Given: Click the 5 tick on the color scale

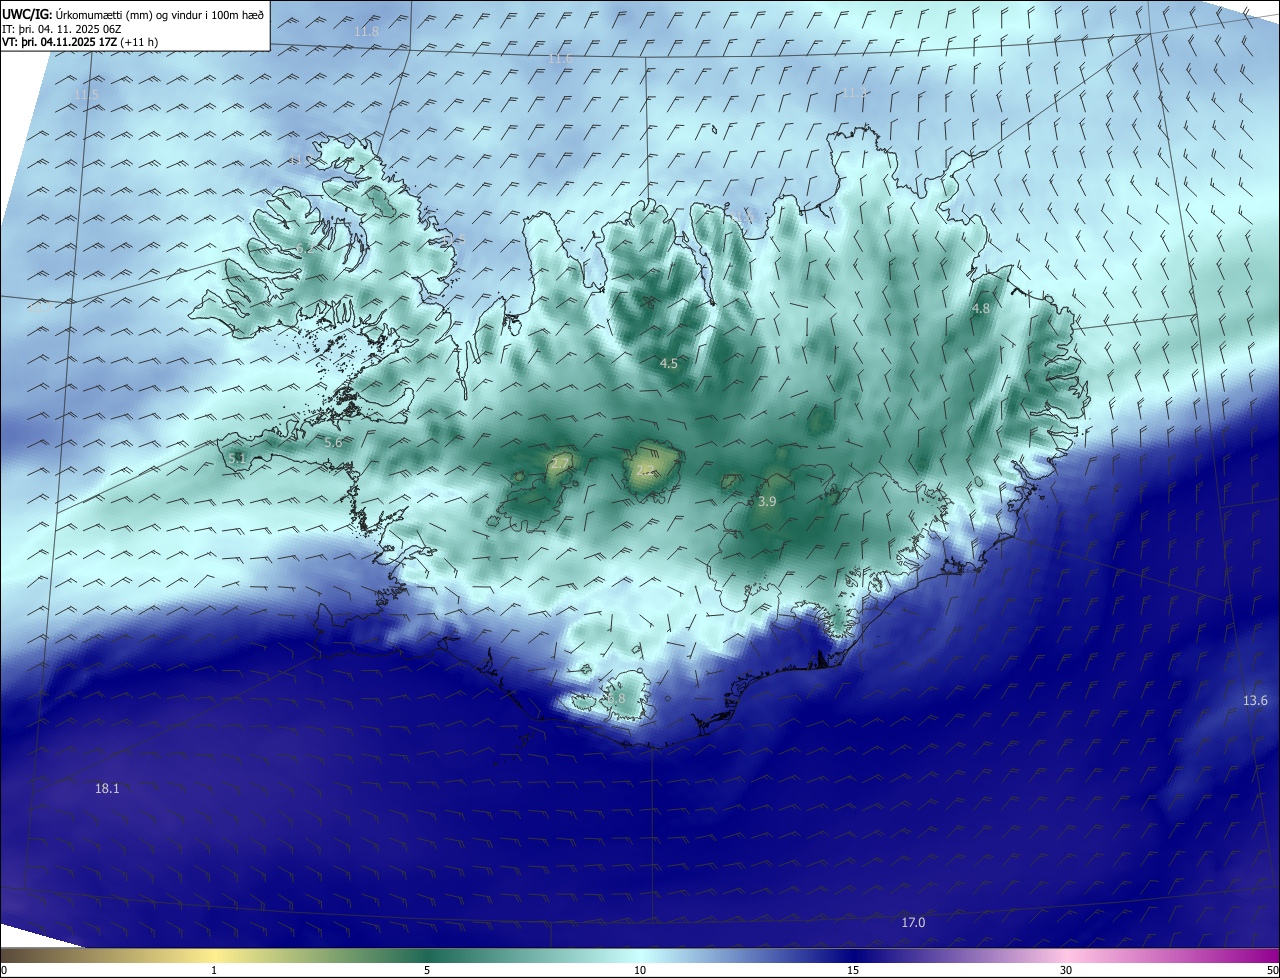Looking at the screenshot, I should point(427,971).
